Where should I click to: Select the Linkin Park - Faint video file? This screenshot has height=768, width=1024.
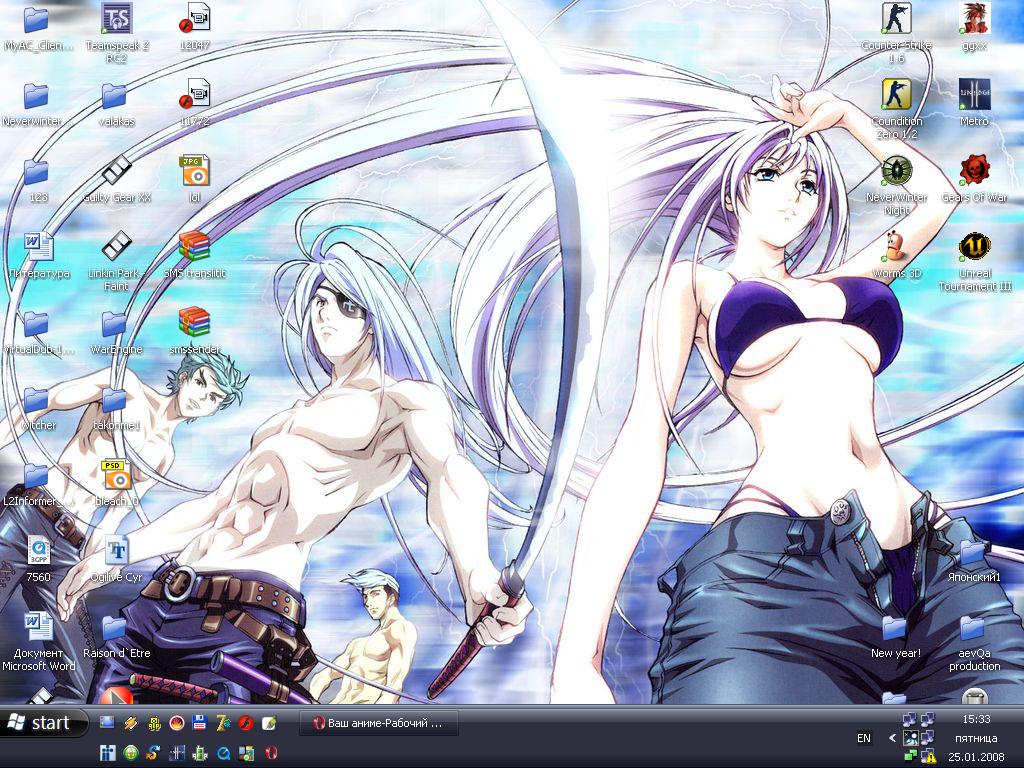116,261
